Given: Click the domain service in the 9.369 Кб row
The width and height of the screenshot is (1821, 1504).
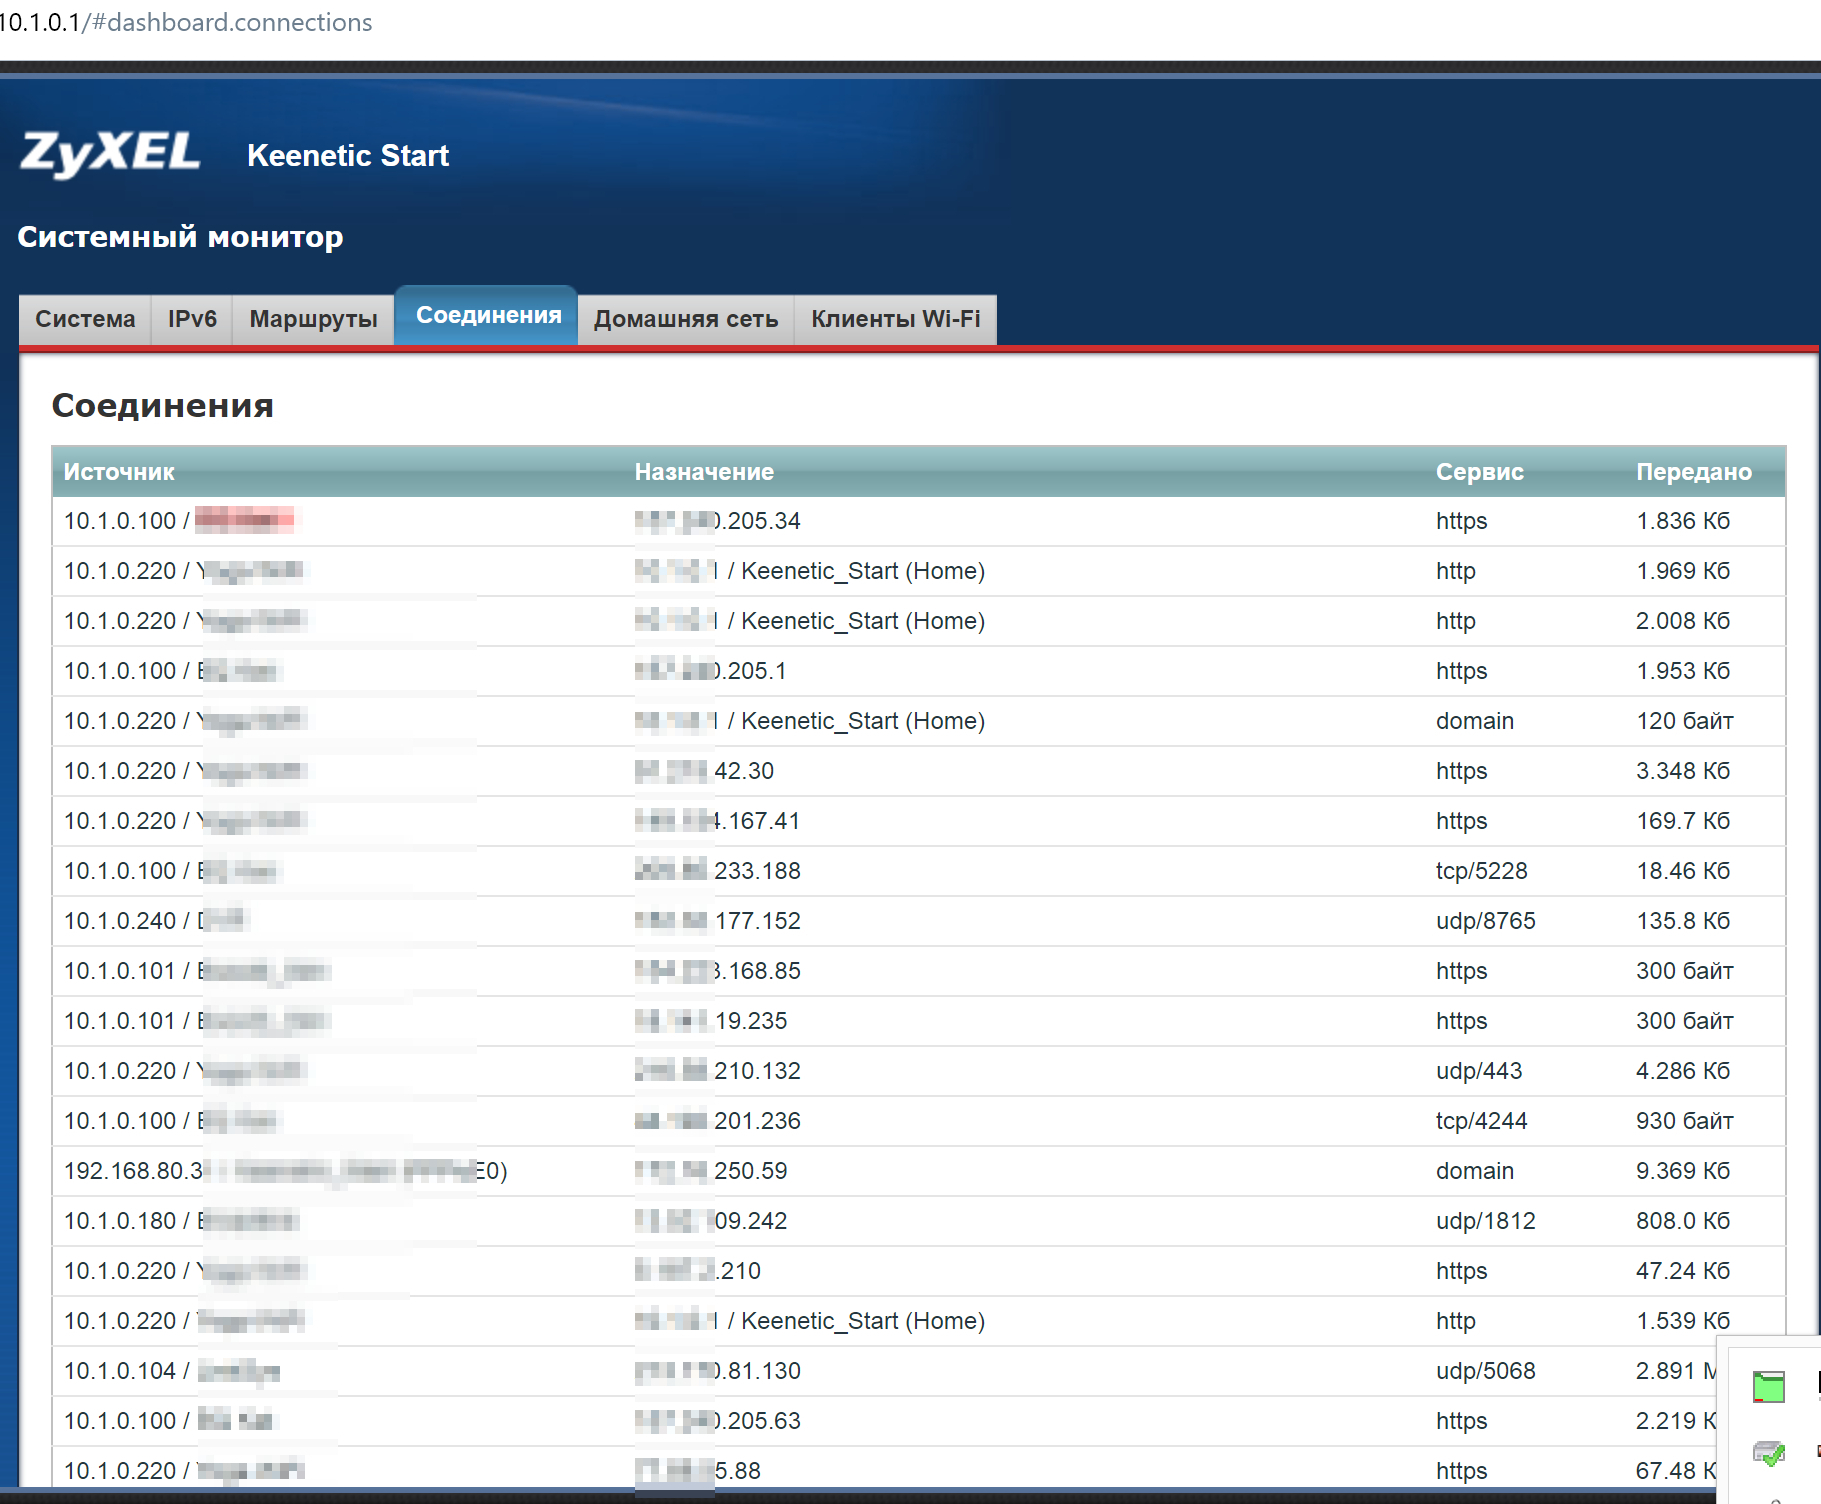Looking at the screenshot, I should 1475,1171.
